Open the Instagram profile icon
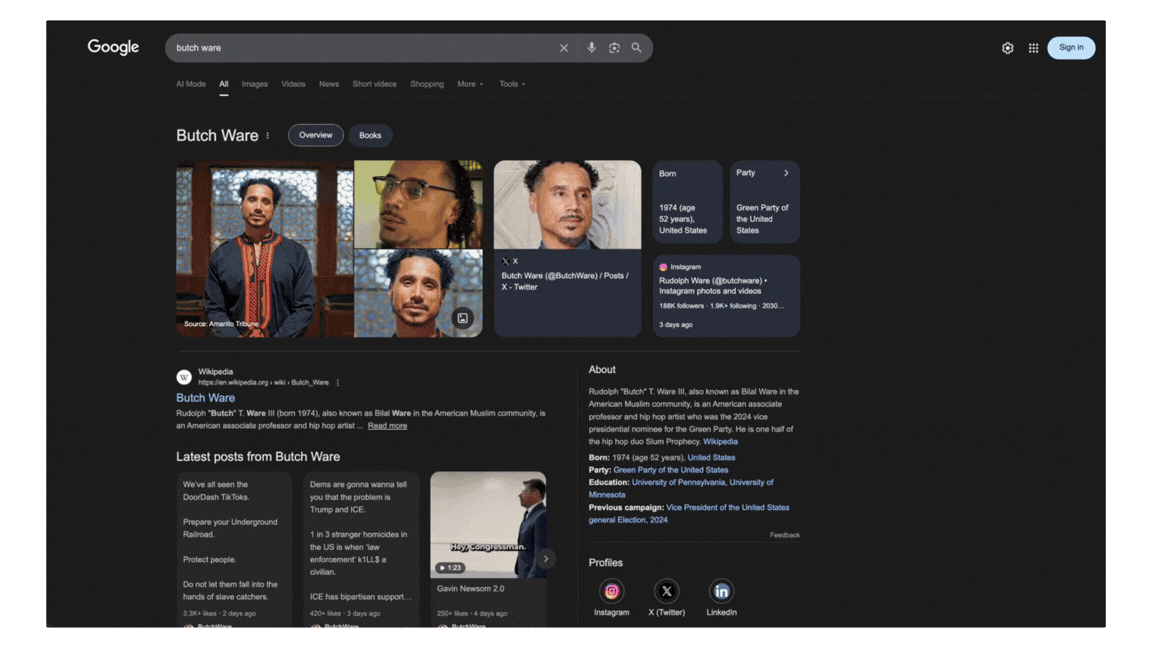The image size is (1152, 648). tap(611, 591)
